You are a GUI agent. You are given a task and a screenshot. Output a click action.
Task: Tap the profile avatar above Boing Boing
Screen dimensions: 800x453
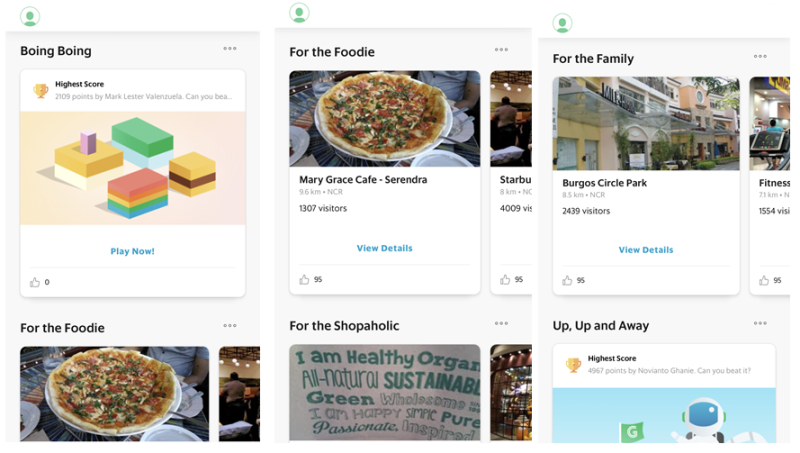pyautogui.click(x=30, y=16)
